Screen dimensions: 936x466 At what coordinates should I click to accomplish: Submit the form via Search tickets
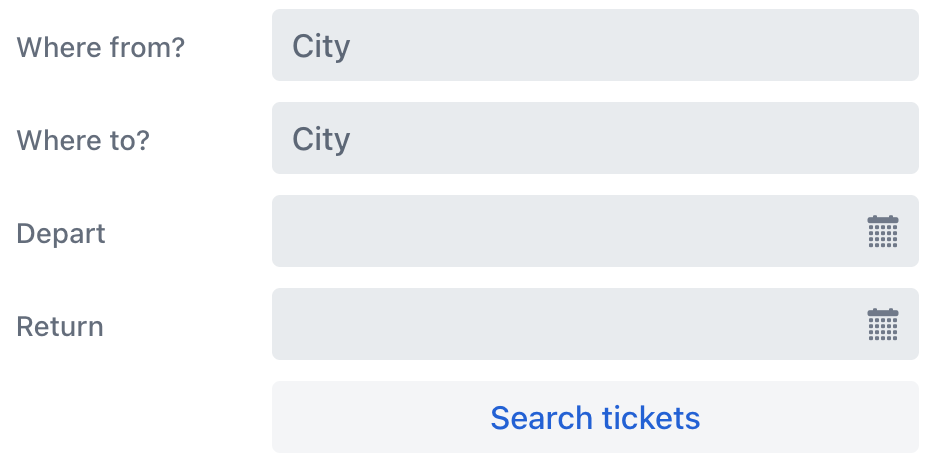click(594, 417)
